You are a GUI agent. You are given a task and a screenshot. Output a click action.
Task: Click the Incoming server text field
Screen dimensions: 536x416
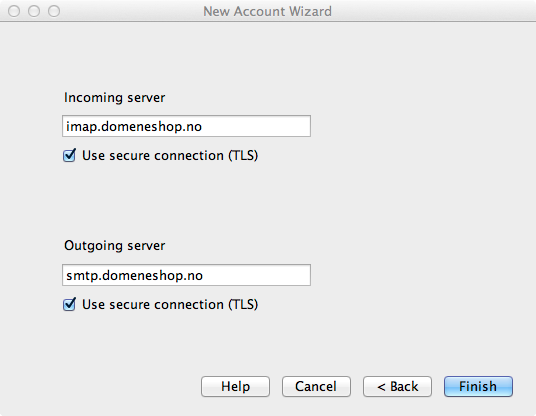click(186, 126)
